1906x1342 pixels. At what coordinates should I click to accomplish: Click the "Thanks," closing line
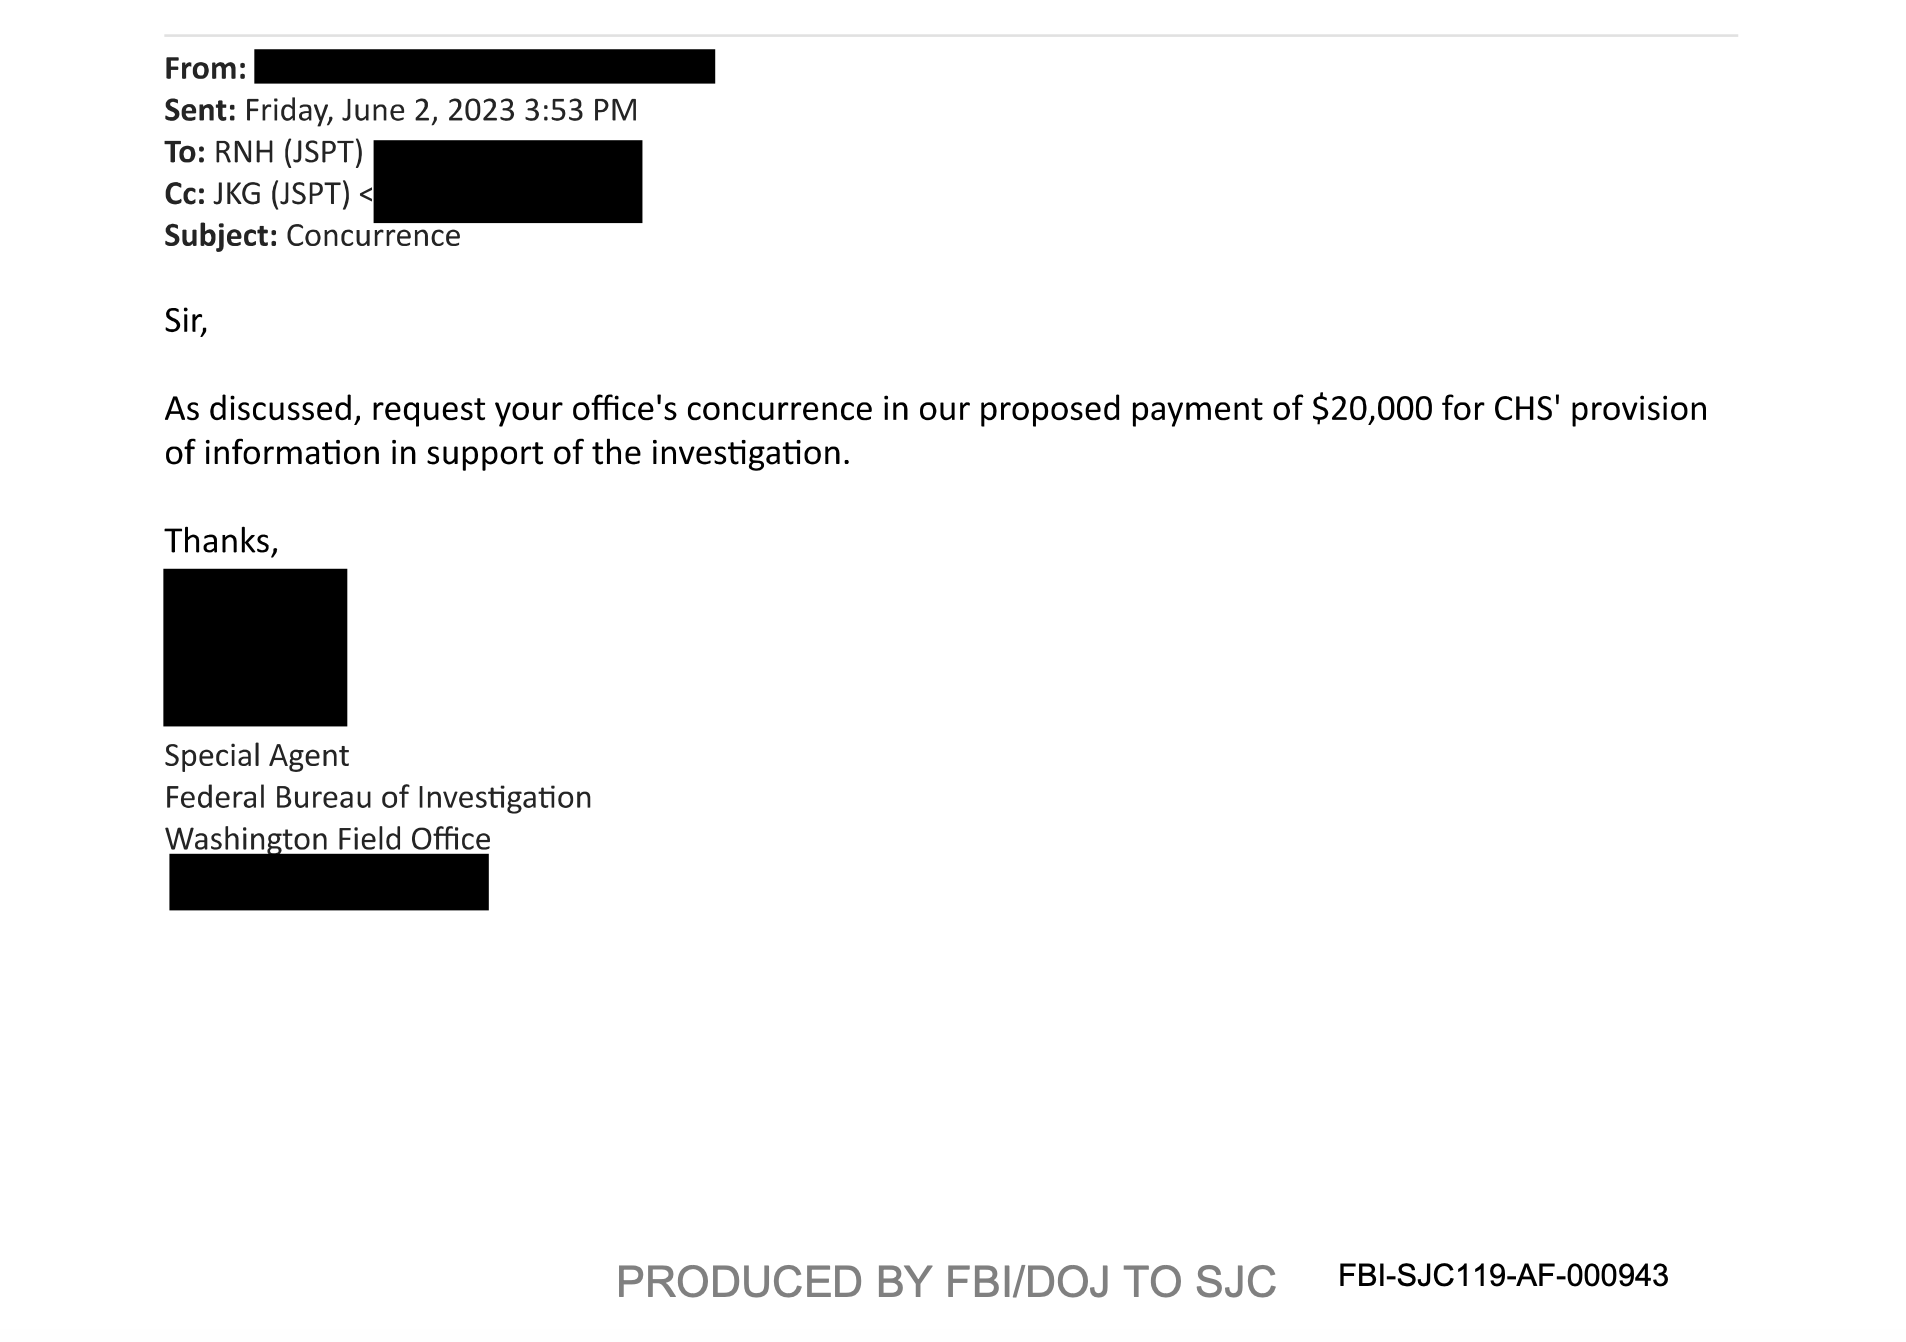click(221, 541)
